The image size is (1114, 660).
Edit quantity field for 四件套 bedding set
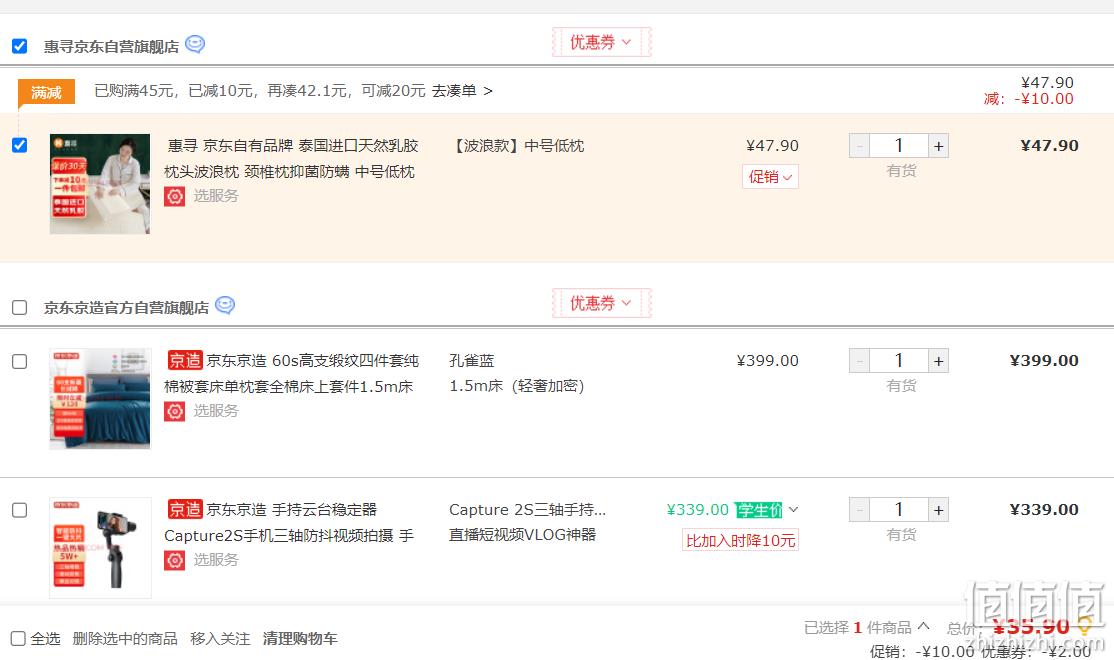tap(899, 361)
